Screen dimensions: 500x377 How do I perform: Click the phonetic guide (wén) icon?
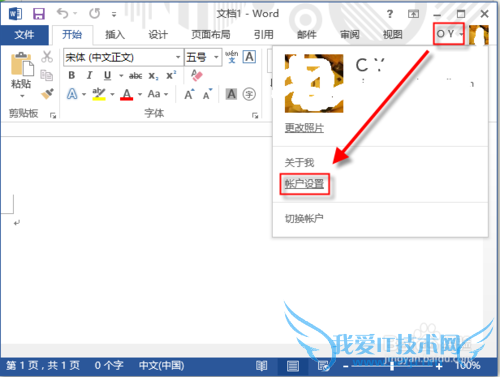click(232, 57)
